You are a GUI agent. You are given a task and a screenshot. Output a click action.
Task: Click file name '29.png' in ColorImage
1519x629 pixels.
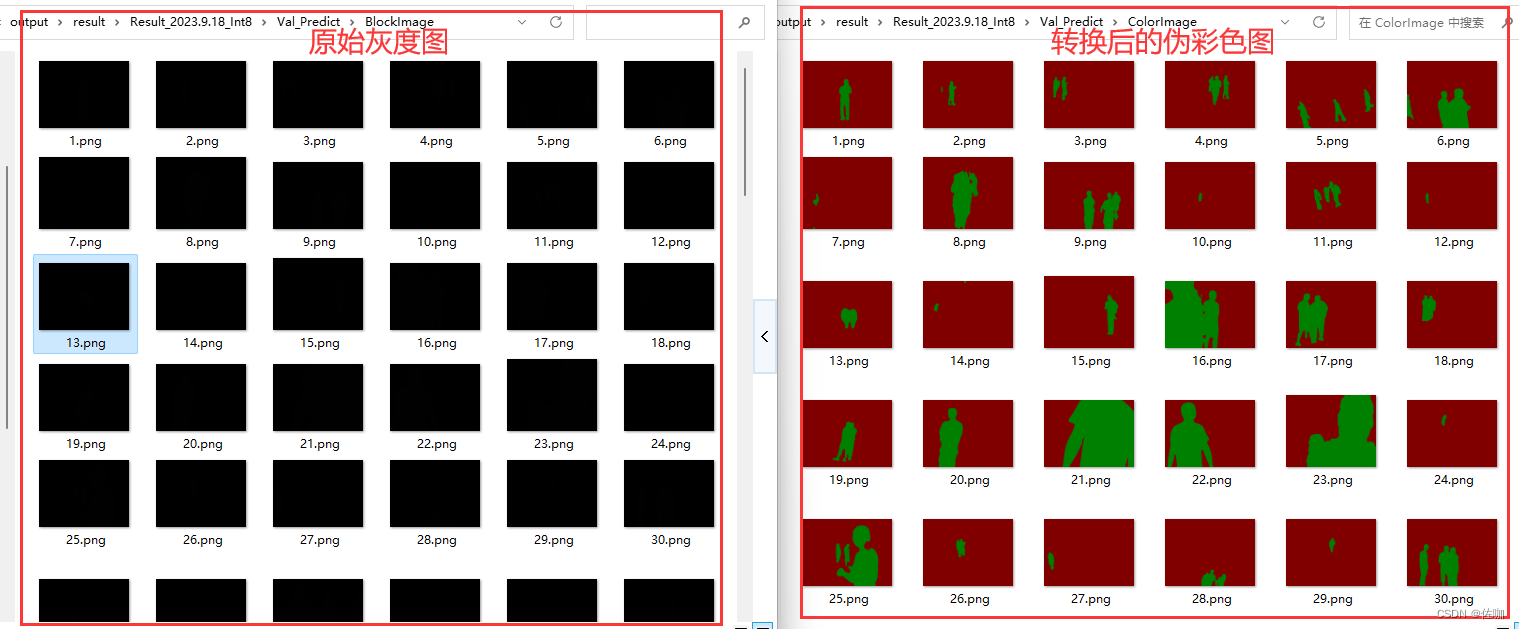(x=1332, y=599)
